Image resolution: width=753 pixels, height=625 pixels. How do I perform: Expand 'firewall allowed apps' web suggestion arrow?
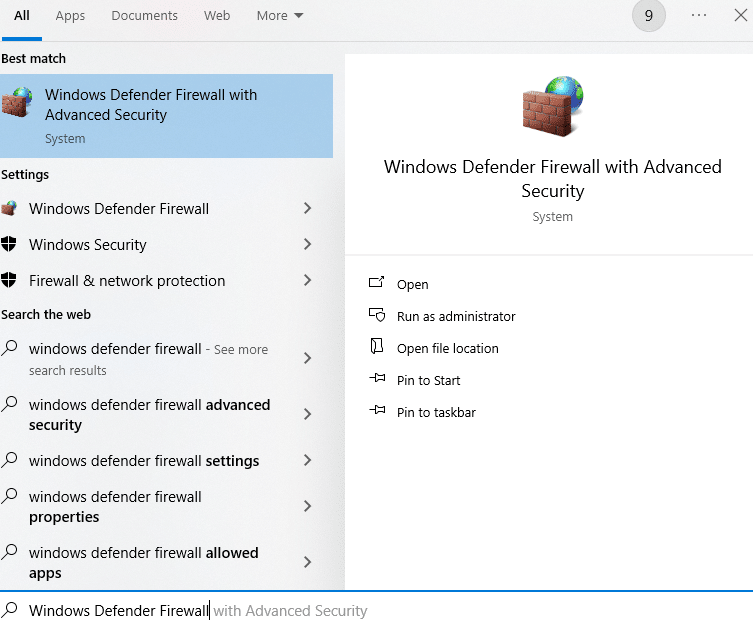307,562
